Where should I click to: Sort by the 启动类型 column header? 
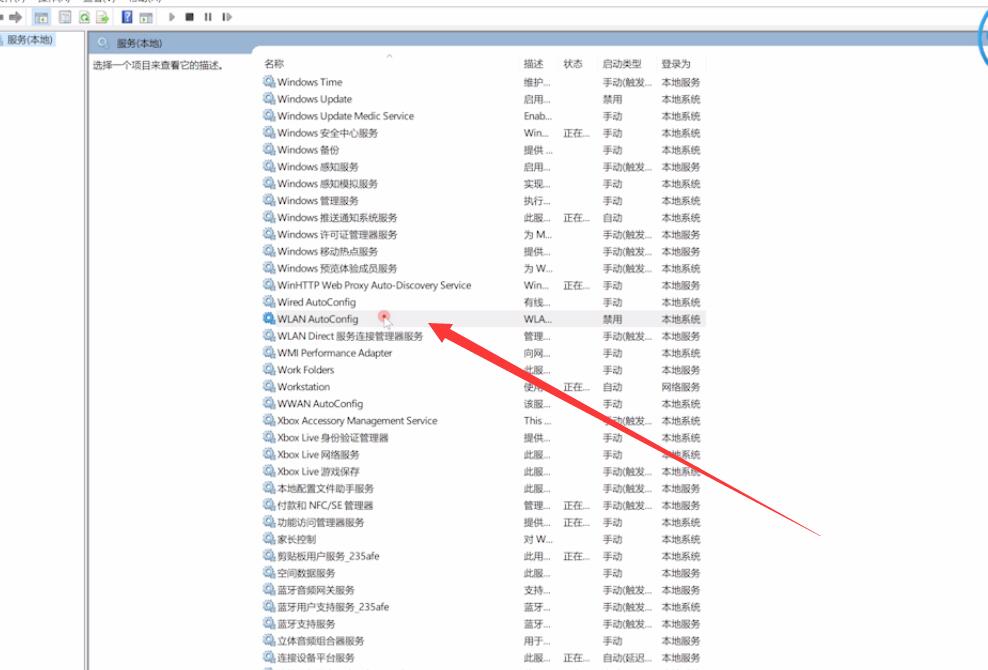[622, 64]
